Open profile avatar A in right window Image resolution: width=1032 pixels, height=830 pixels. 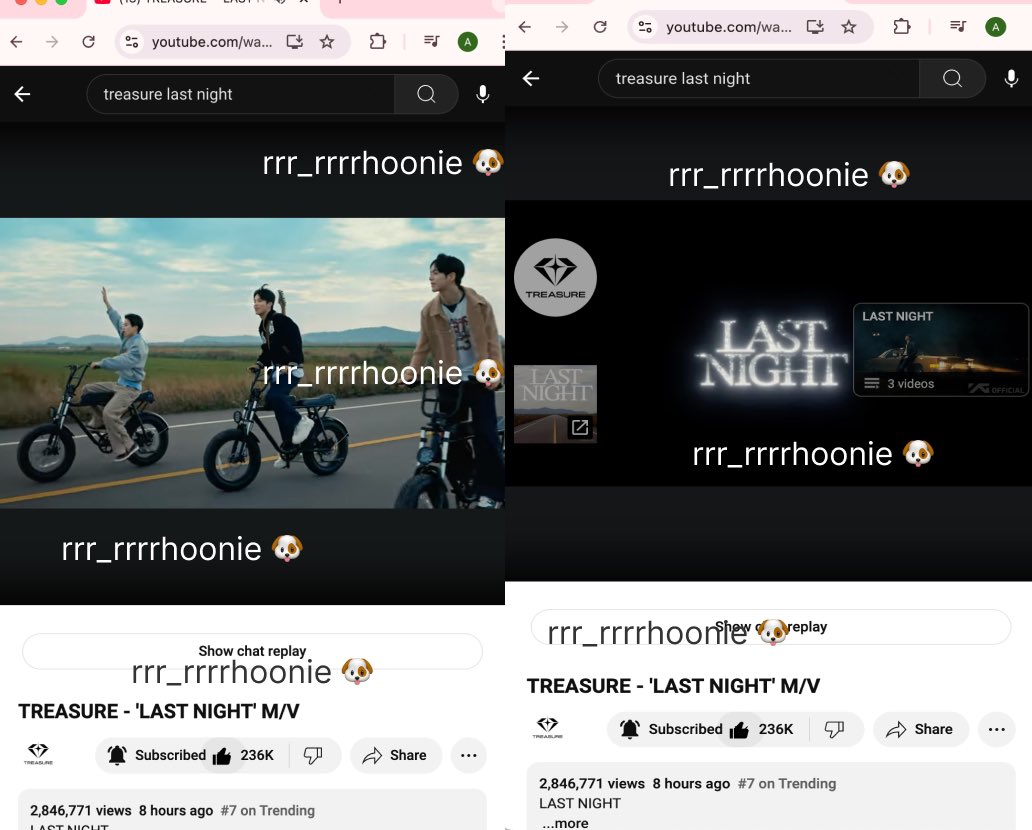point(995,27)
